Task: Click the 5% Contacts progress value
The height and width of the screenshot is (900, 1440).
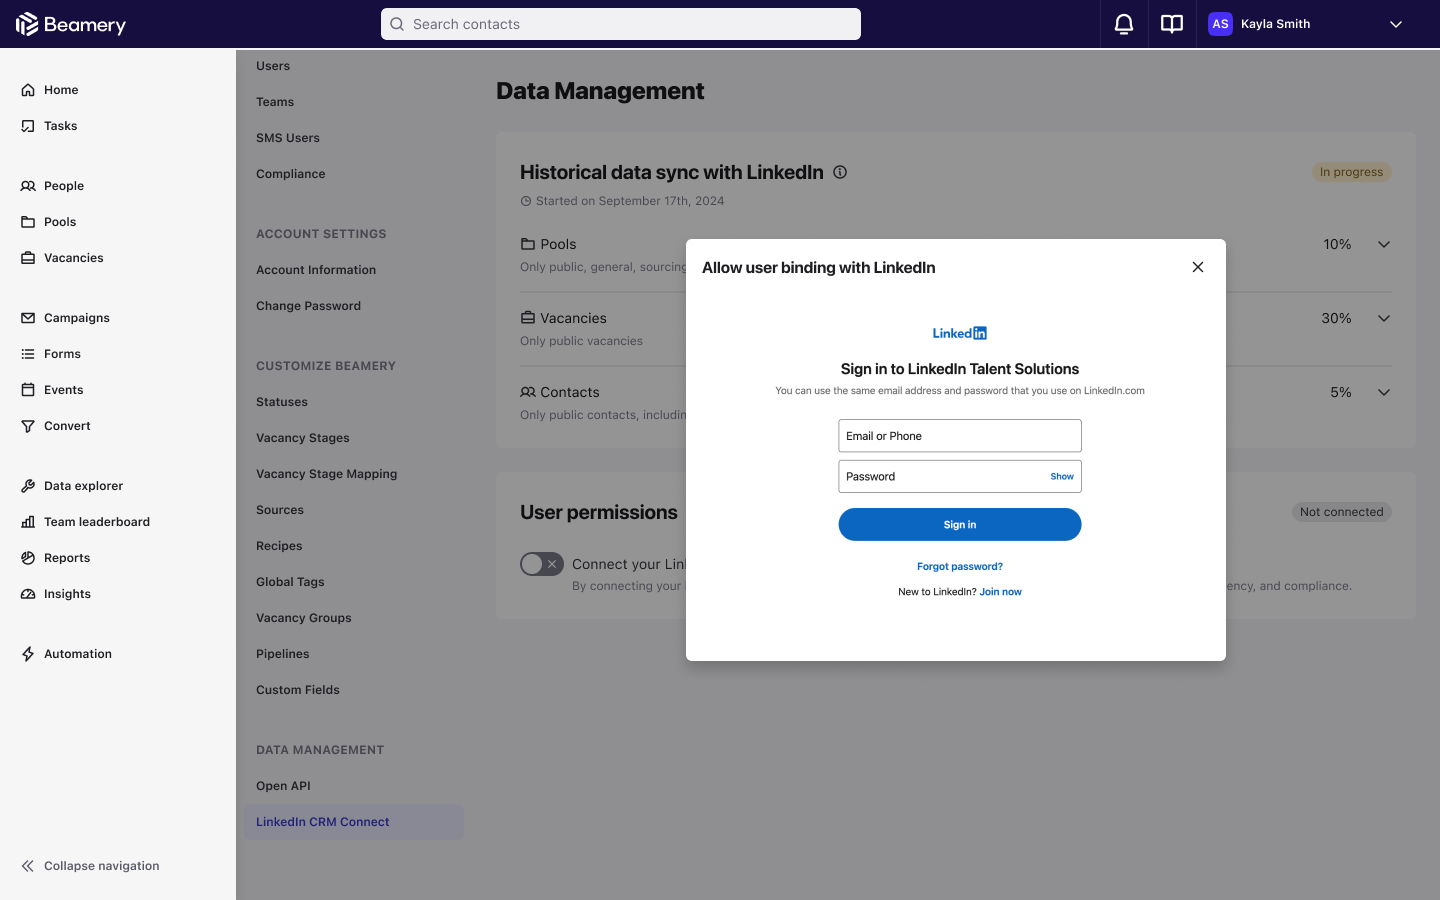Action: (1341, 392)
